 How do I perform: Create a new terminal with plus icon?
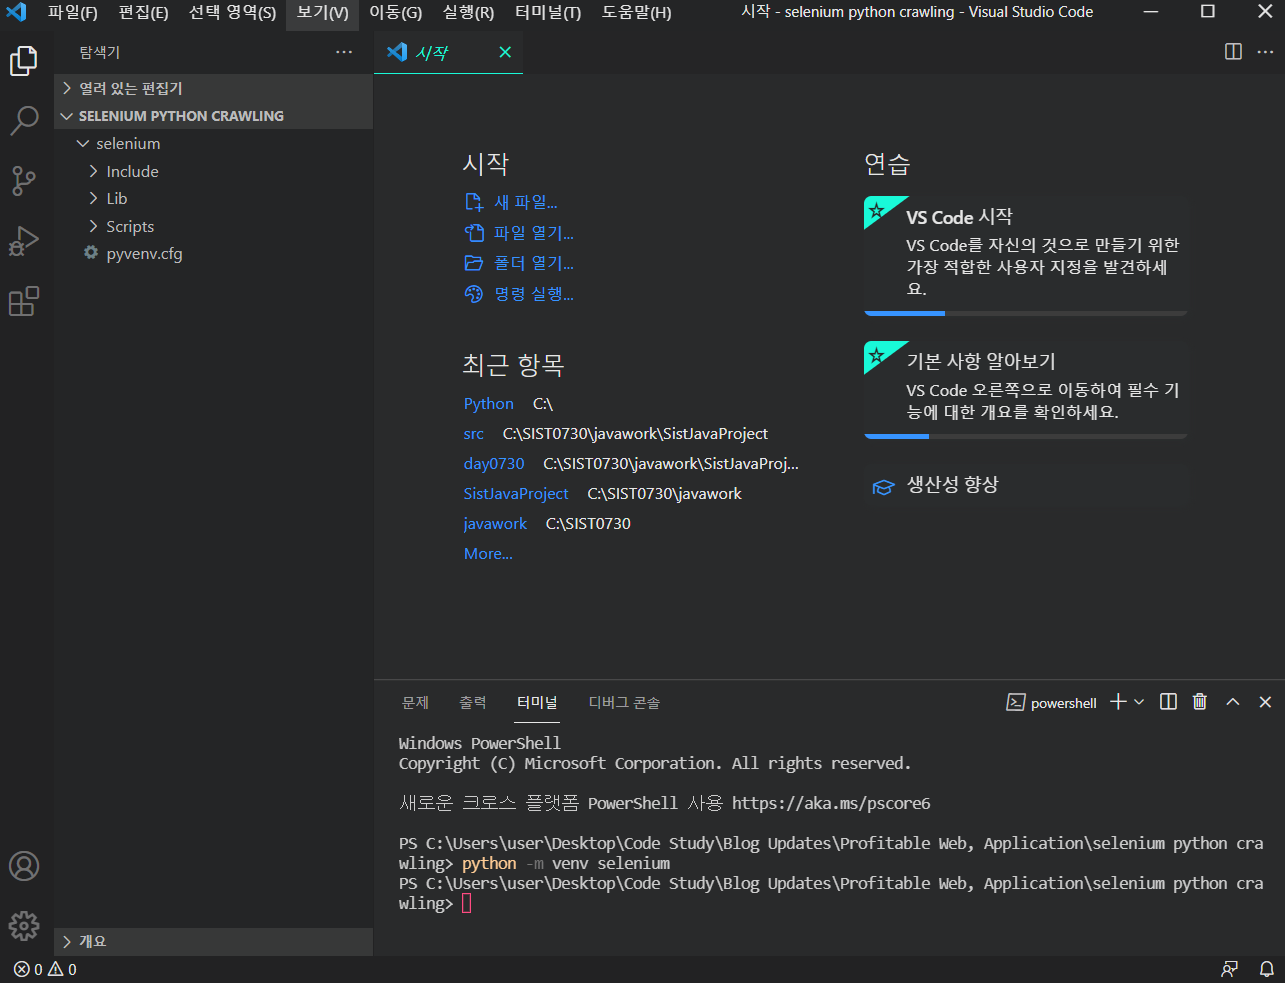point(1118,702)
